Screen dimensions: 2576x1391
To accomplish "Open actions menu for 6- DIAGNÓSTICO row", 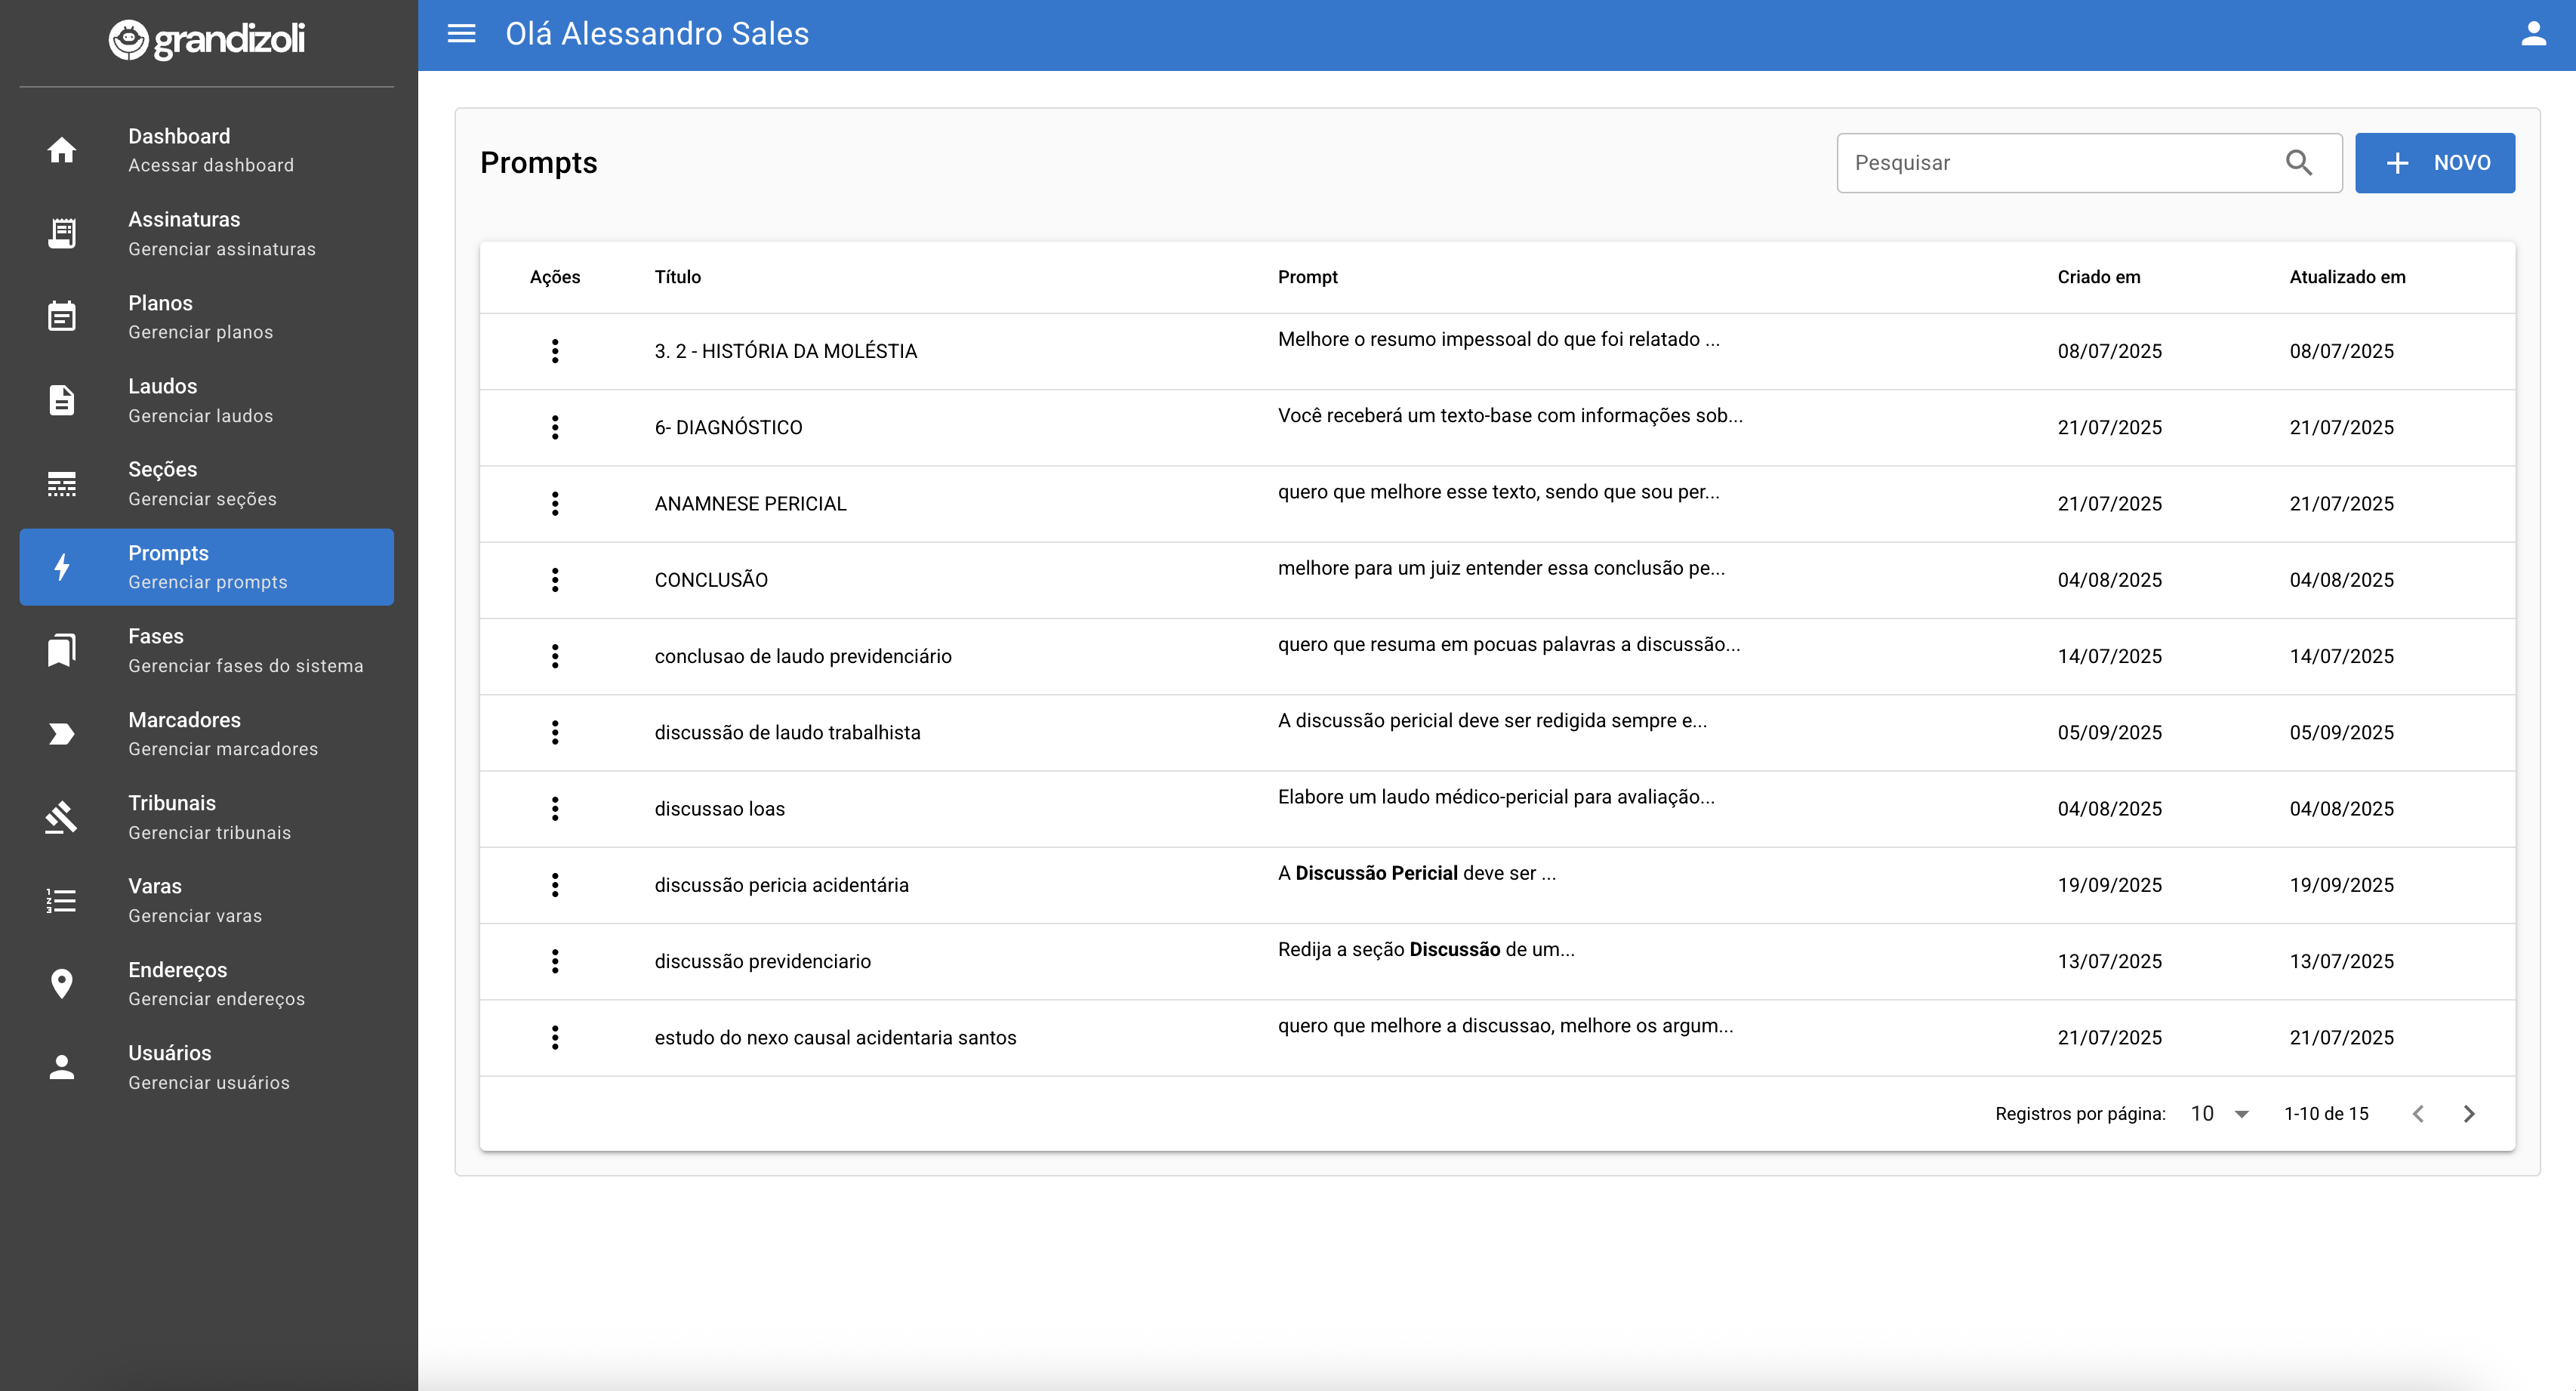I will (x=555, y=427).
